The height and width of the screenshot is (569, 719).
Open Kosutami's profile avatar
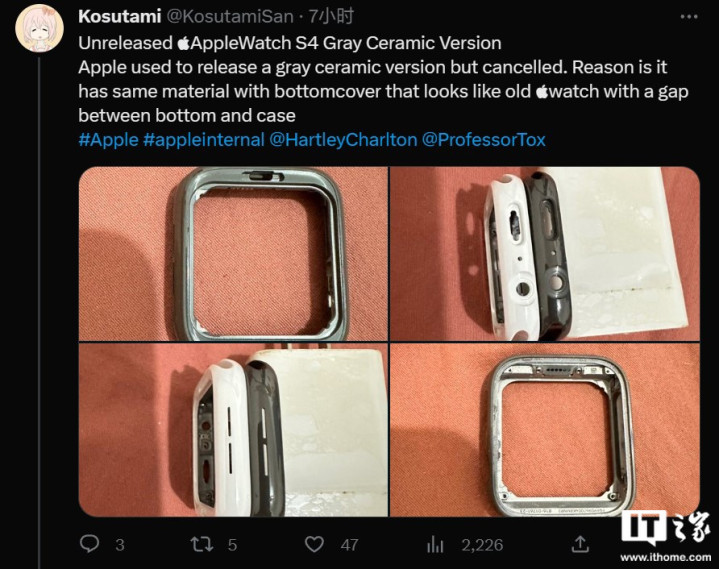(39, 28)
